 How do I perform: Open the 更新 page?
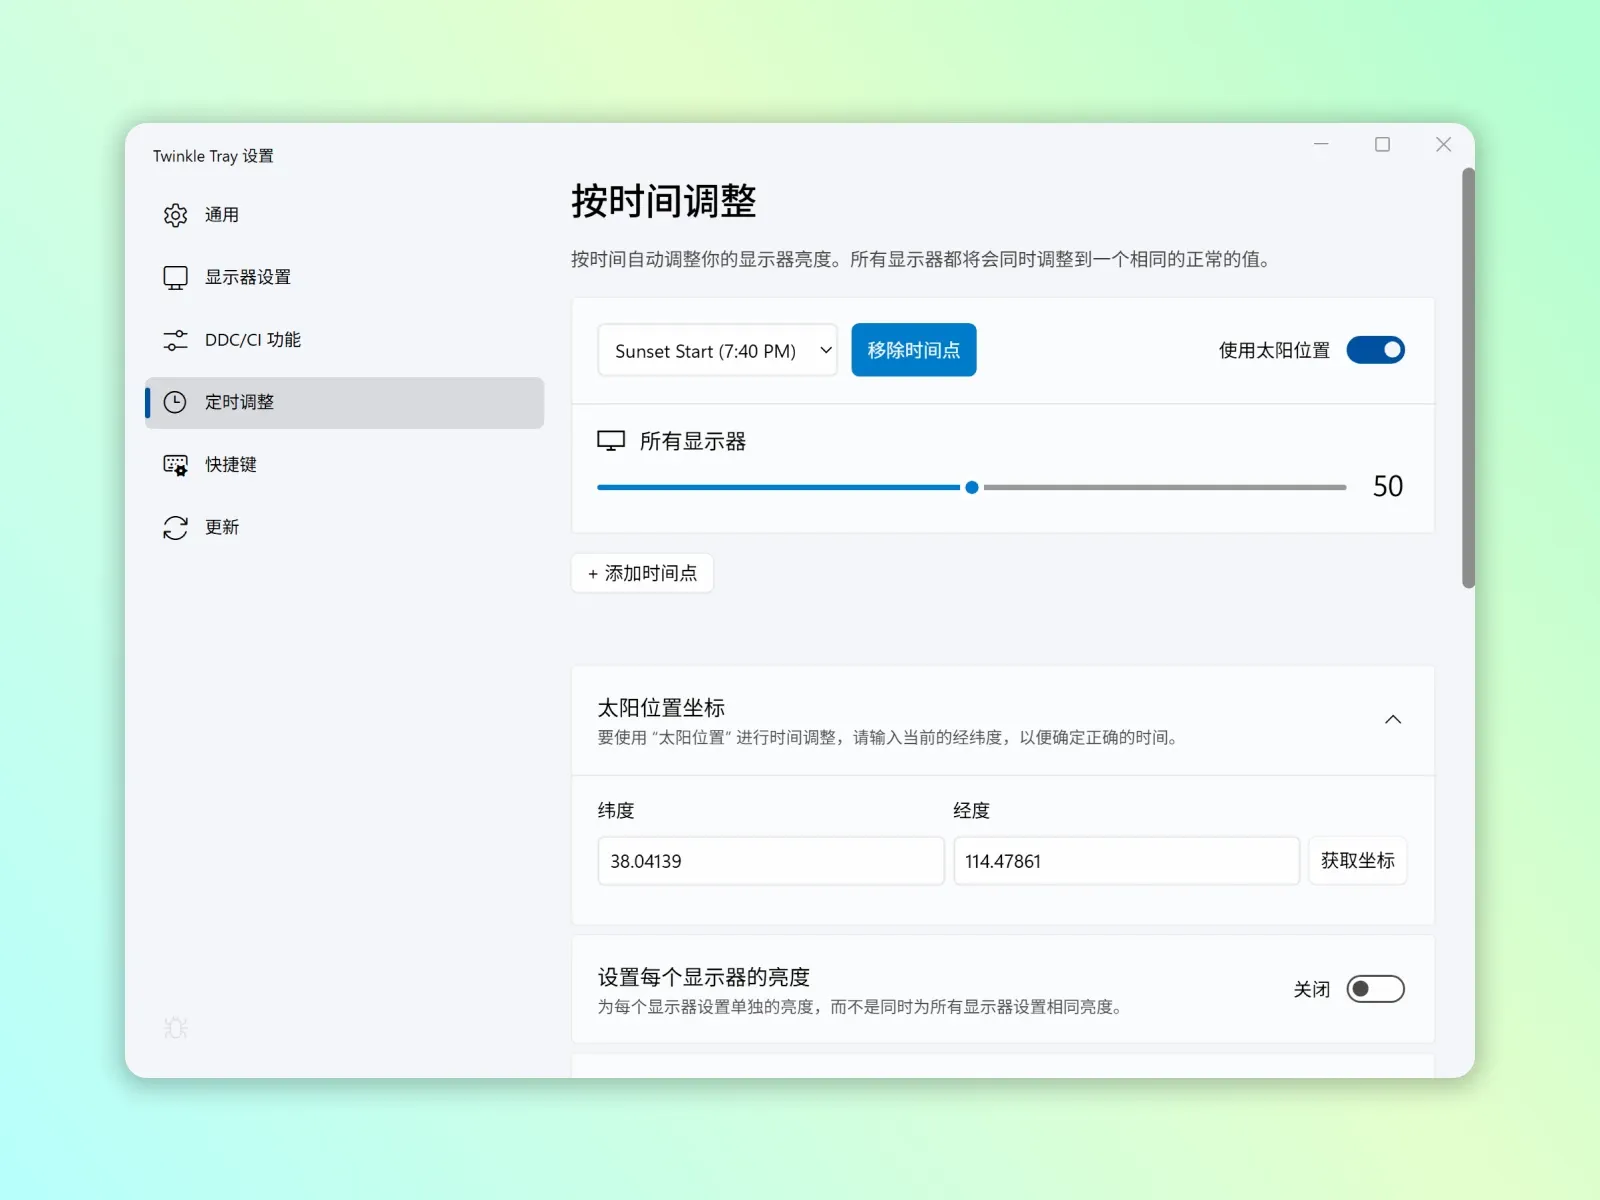pos(344,527)
